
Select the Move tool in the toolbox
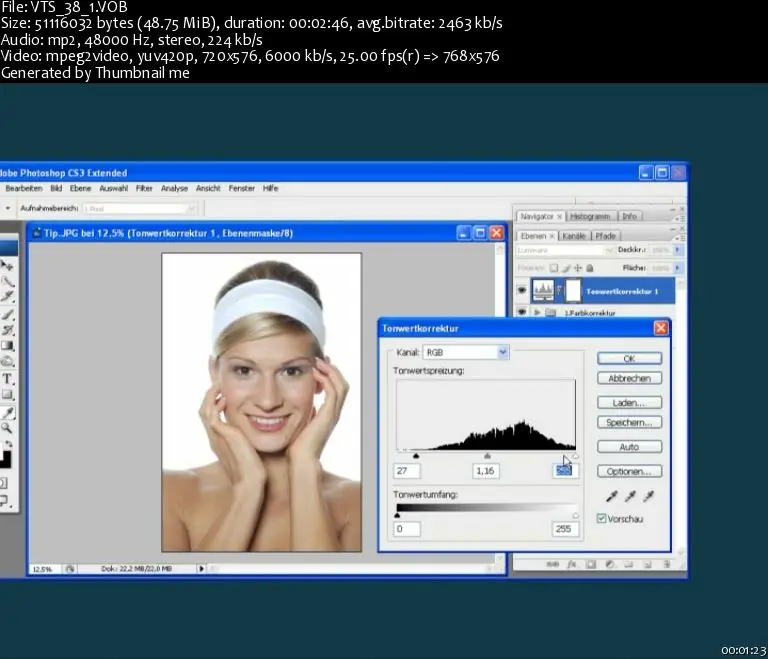[x=7, y=266]
